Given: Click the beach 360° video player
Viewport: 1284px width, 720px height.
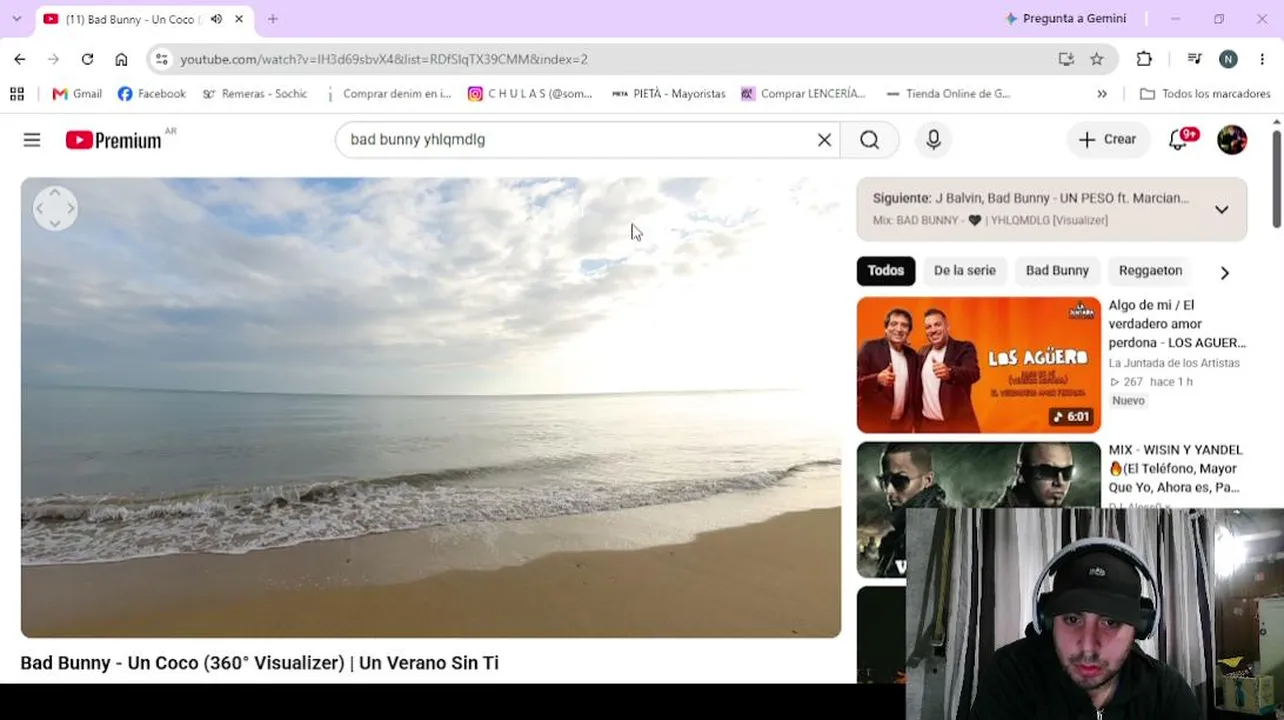Looking at the screenshot, I should (x=431, y=408).
